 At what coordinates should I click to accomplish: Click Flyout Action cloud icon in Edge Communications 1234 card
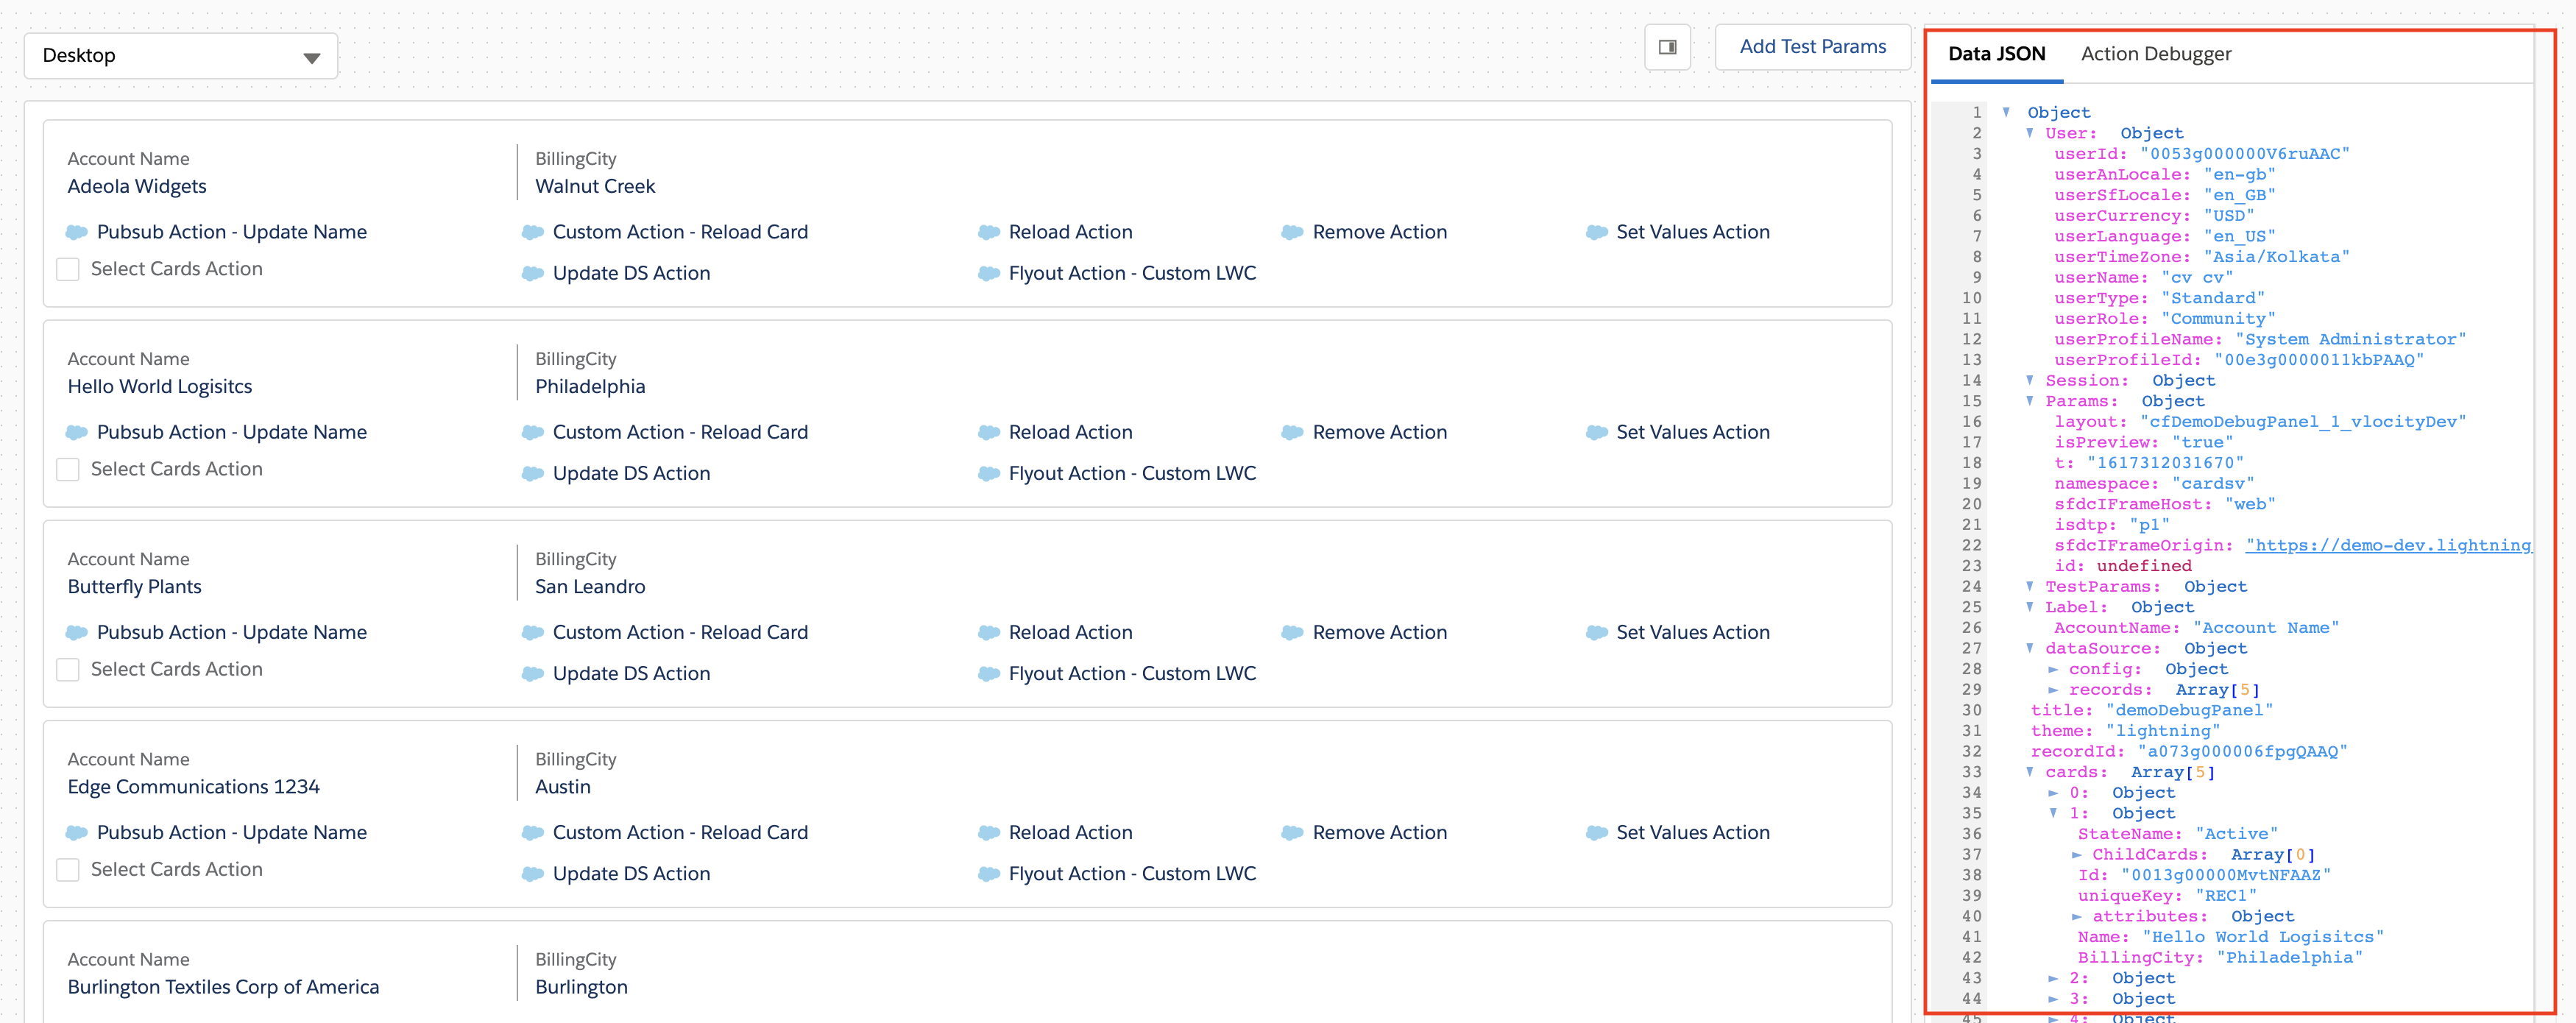click(x=989, y=873)
